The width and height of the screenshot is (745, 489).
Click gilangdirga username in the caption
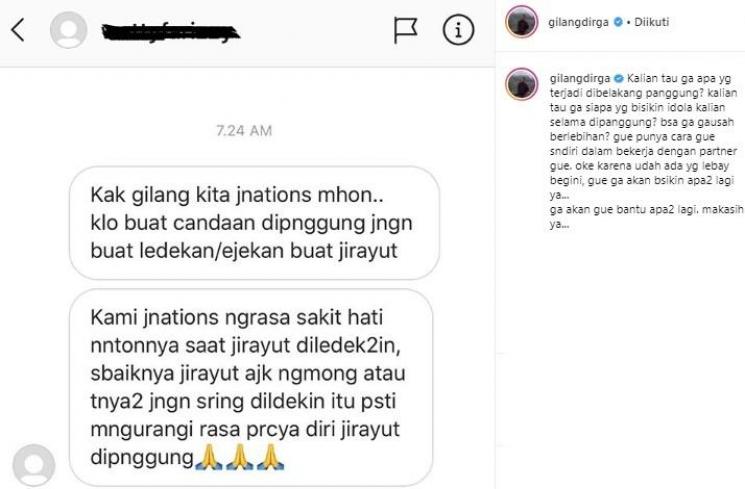tap(580, 78)
